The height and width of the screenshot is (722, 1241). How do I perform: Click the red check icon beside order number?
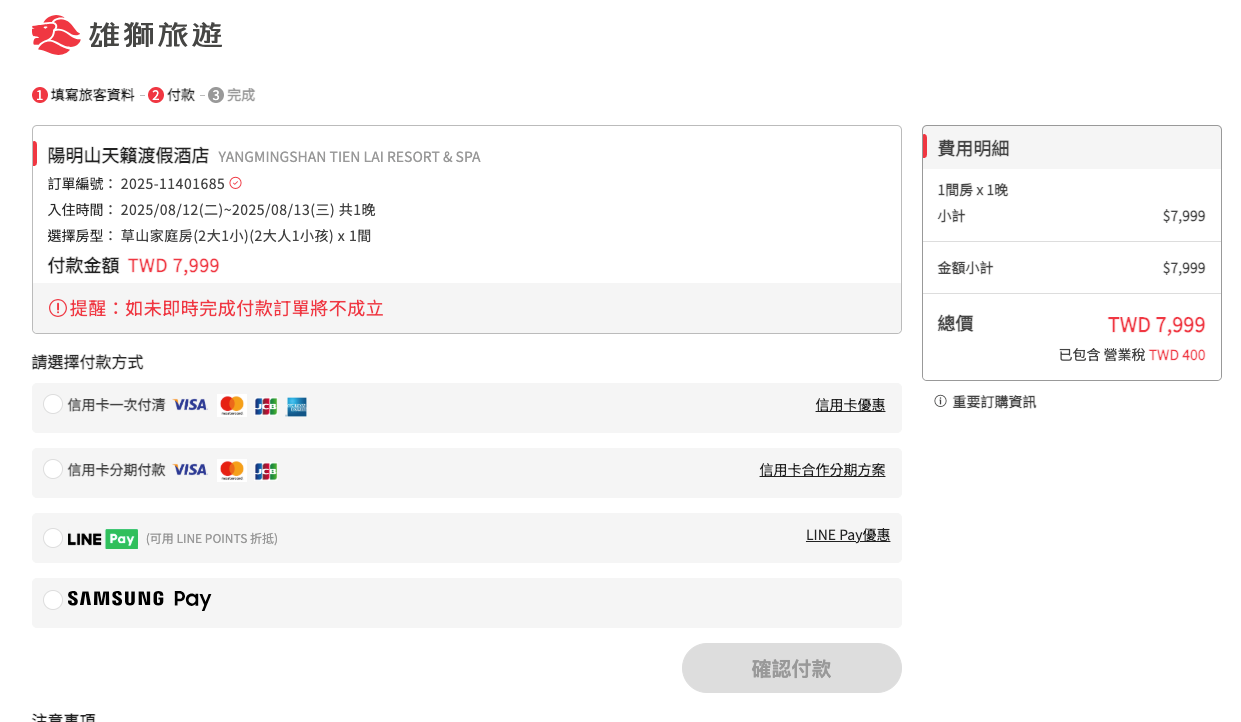[236, 183]
